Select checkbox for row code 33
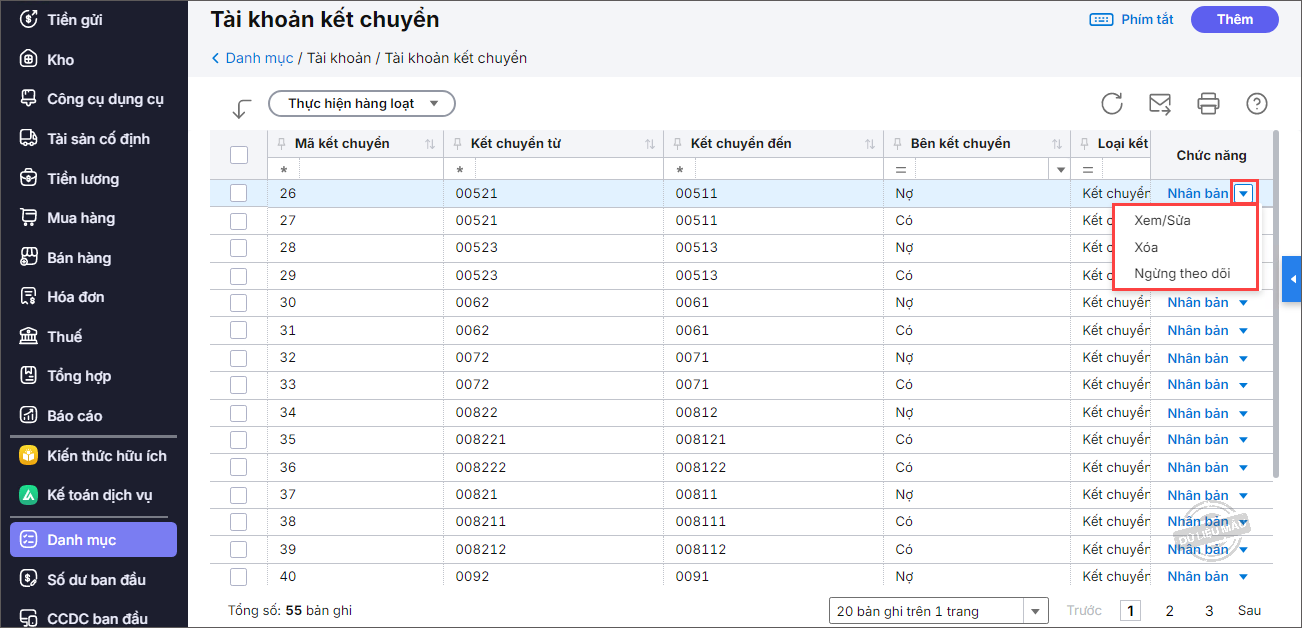This screenshot has width=1302, height=628. [239, 384]
